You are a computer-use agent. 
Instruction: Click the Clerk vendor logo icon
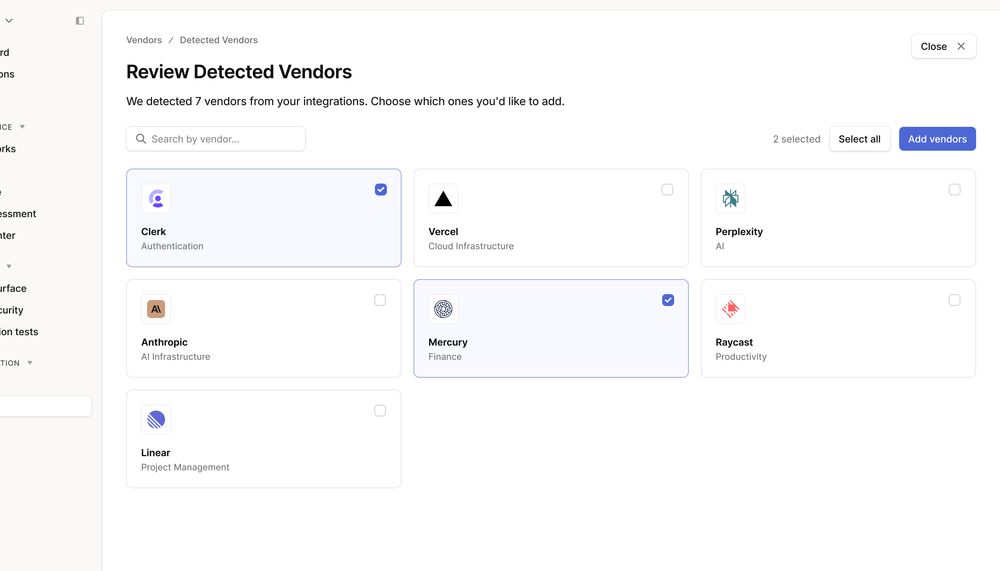click(x=156, y=198)
